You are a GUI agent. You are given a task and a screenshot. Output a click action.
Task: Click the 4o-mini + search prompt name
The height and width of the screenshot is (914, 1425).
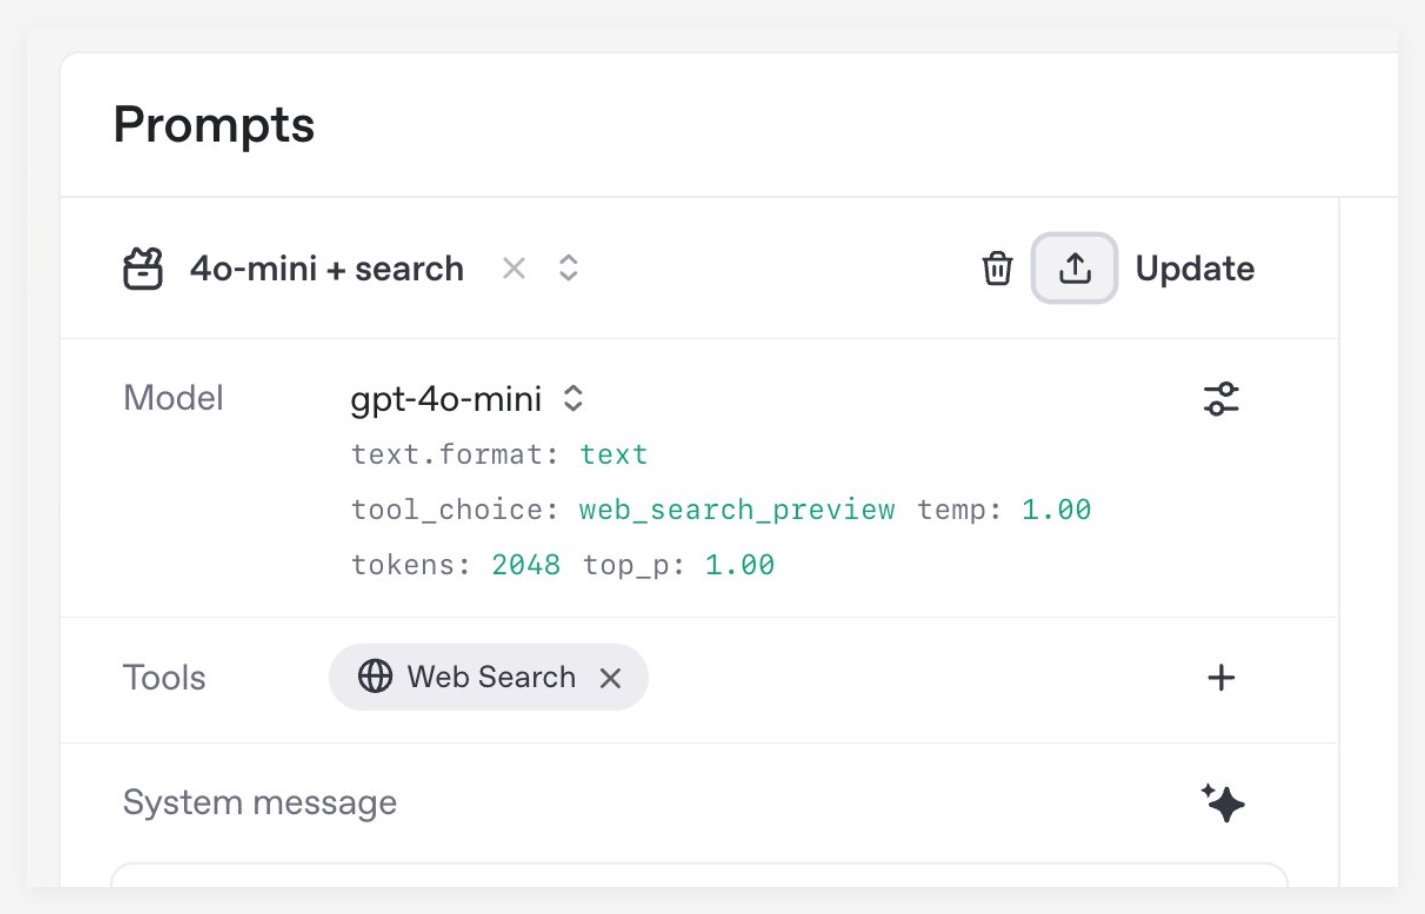tap(327, 268)
